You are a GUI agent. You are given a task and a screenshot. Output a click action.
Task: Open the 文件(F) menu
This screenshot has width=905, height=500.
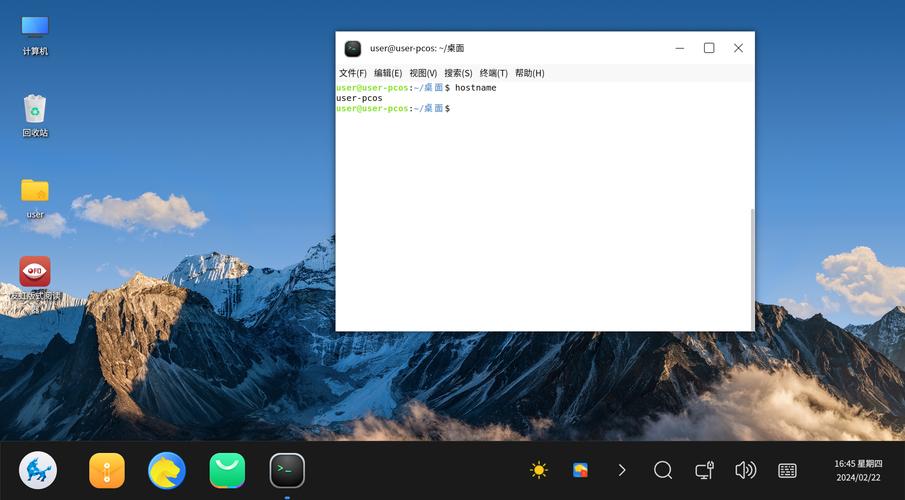coord(353,73)
